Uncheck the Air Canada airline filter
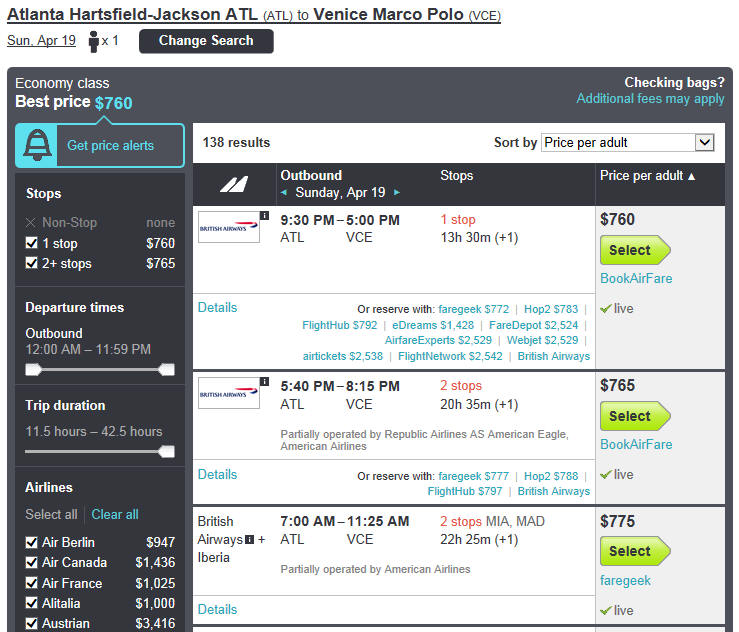The height and width of the screenshot is (632, 739). click(x=31, y=562)
